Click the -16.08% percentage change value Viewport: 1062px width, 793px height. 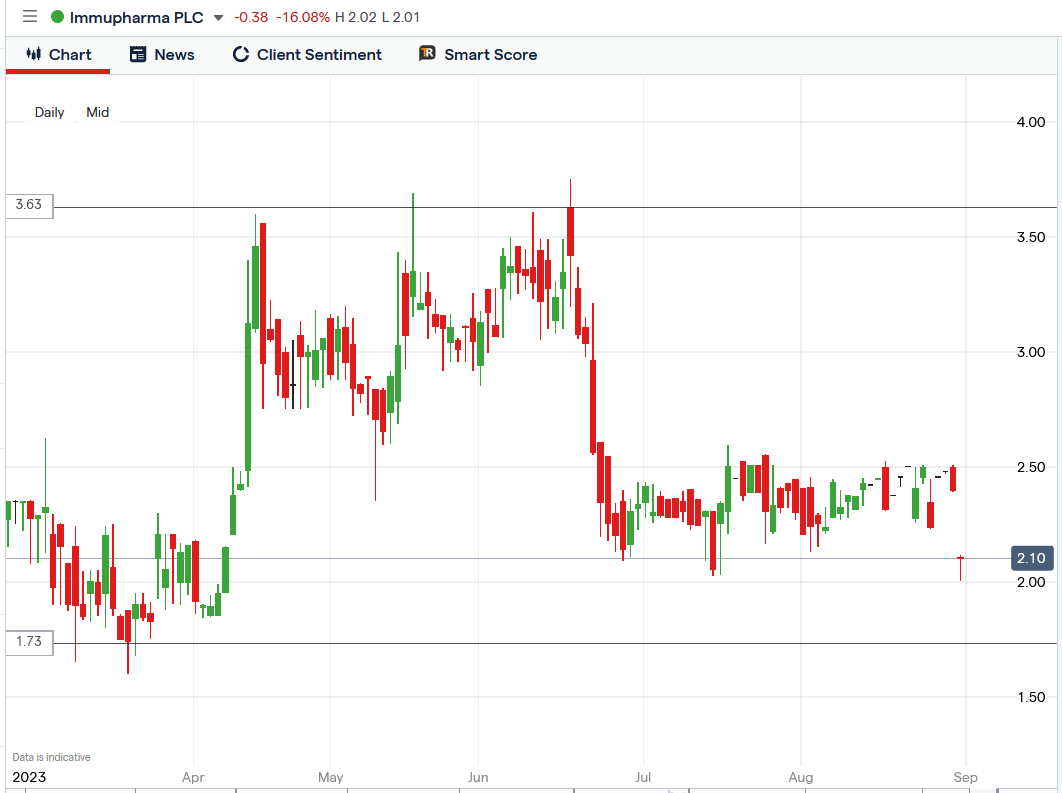(303, 18)
